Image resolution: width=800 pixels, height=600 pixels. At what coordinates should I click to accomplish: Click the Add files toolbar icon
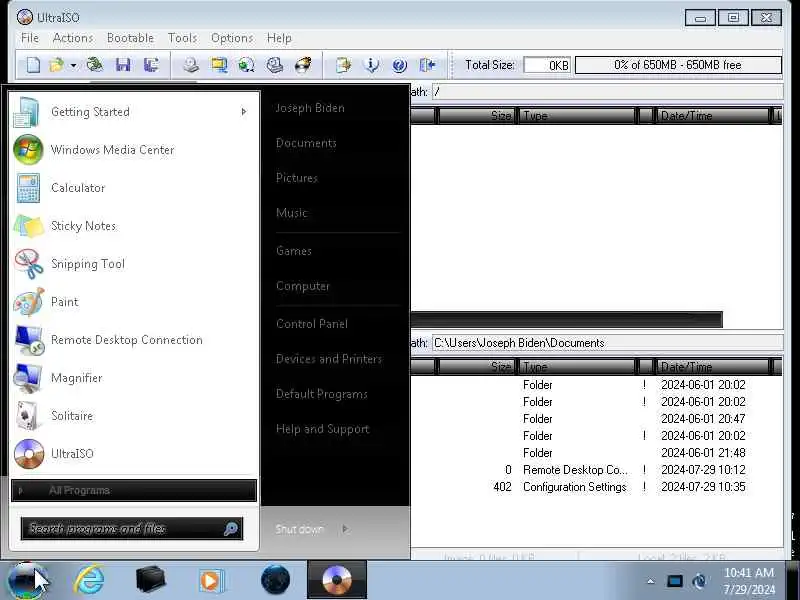click(x=343, y=65)
